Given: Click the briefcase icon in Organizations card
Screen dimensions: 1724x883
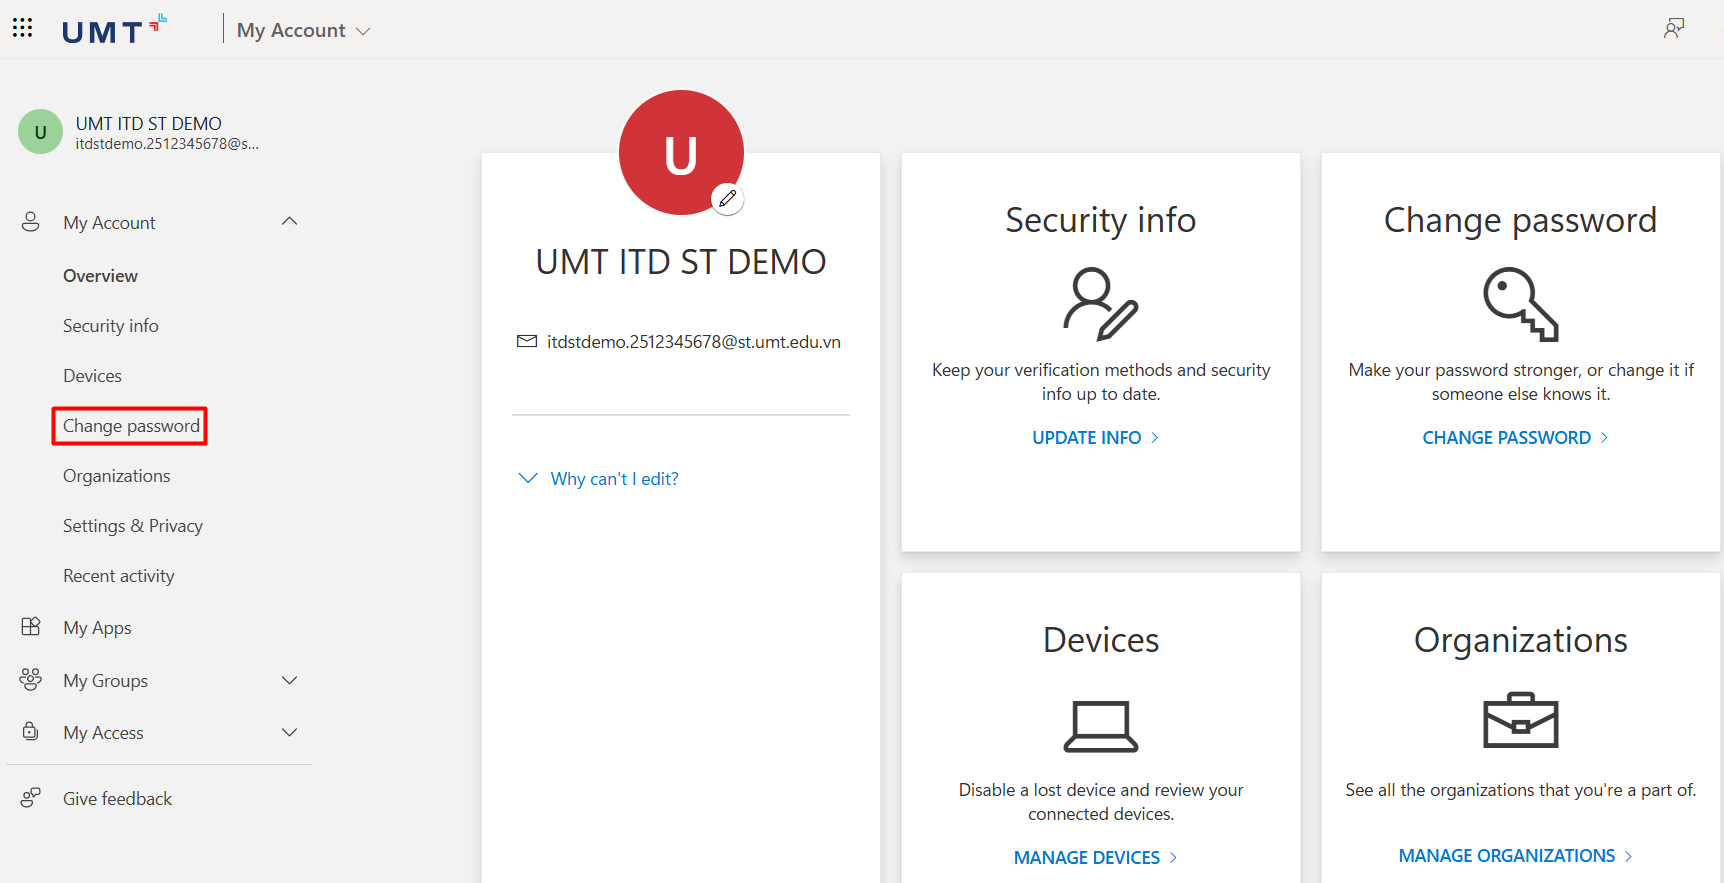Looking at the screenshot, I should point(1520,721).
